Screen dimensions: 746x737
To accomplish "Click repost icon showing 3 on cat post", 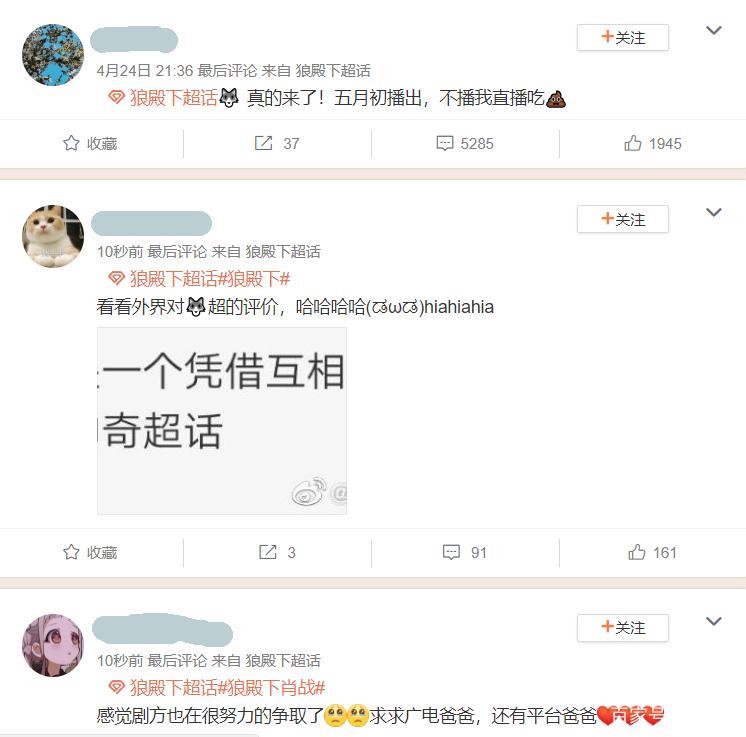I will coord(267,552).
